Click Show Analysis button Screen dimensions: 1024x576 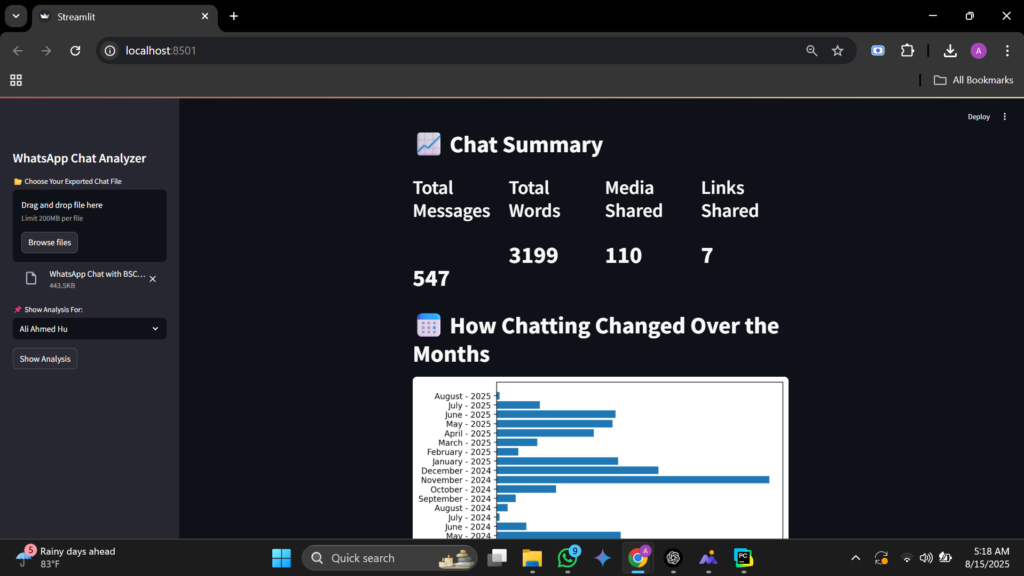click(45, 359)
